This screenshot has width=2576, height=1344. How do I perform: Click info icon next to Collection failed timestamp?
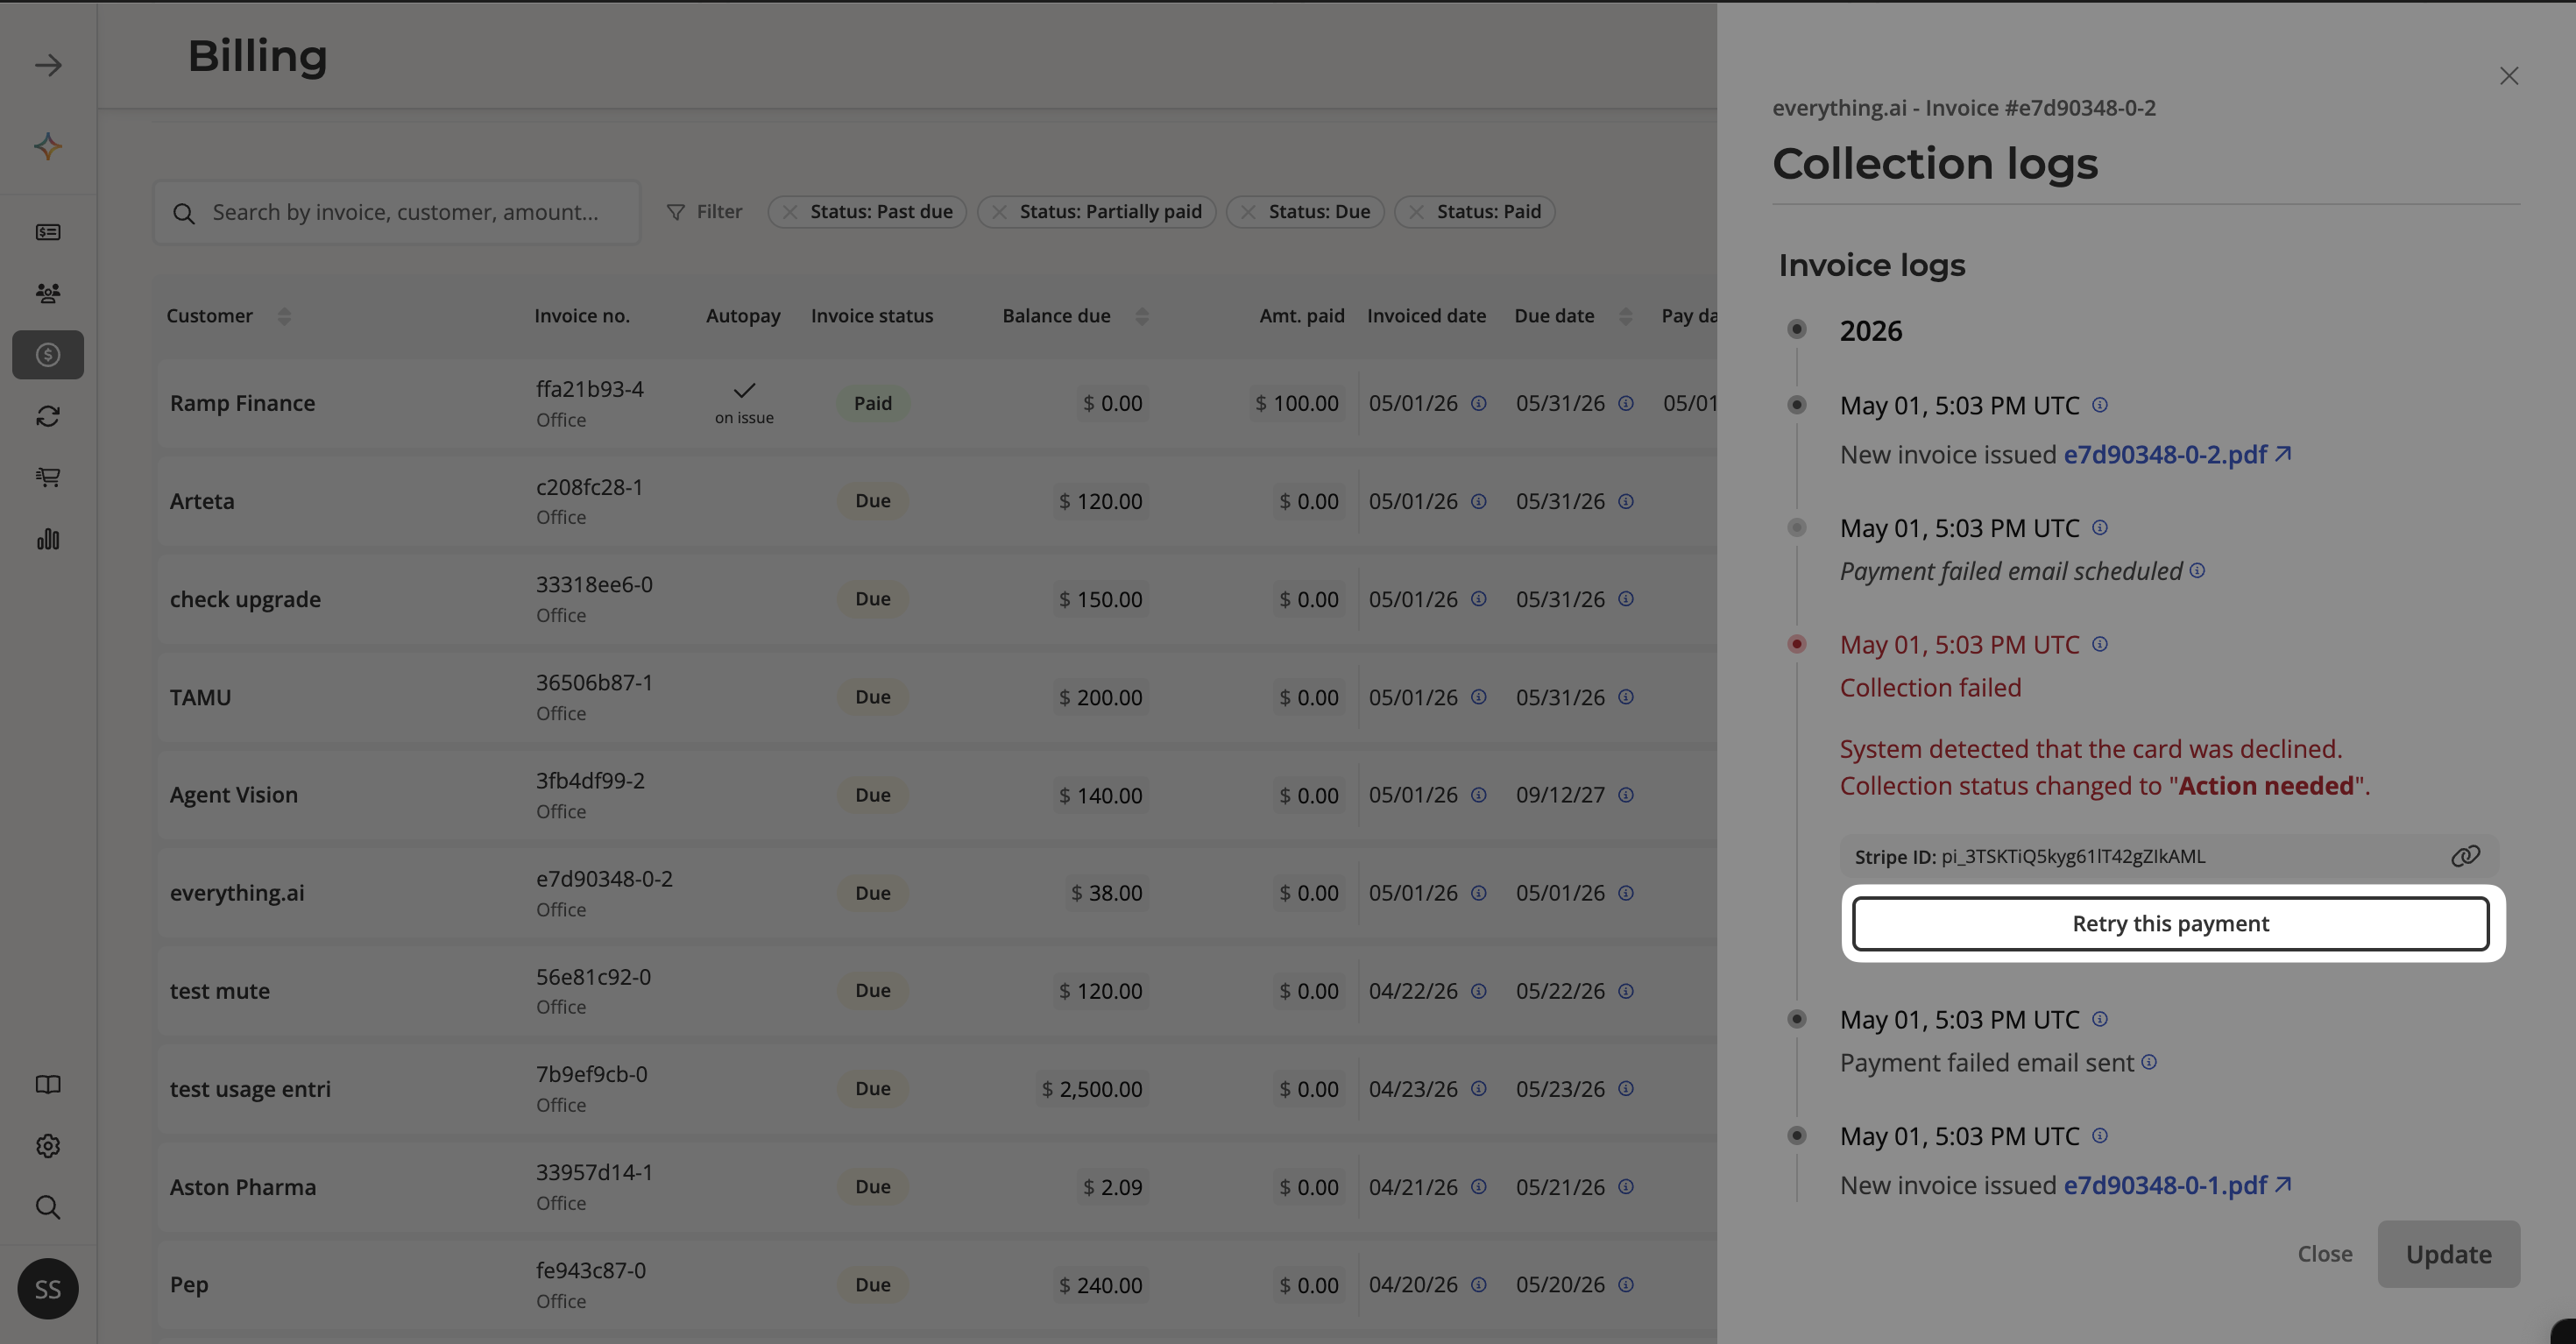coord(2100,644)
